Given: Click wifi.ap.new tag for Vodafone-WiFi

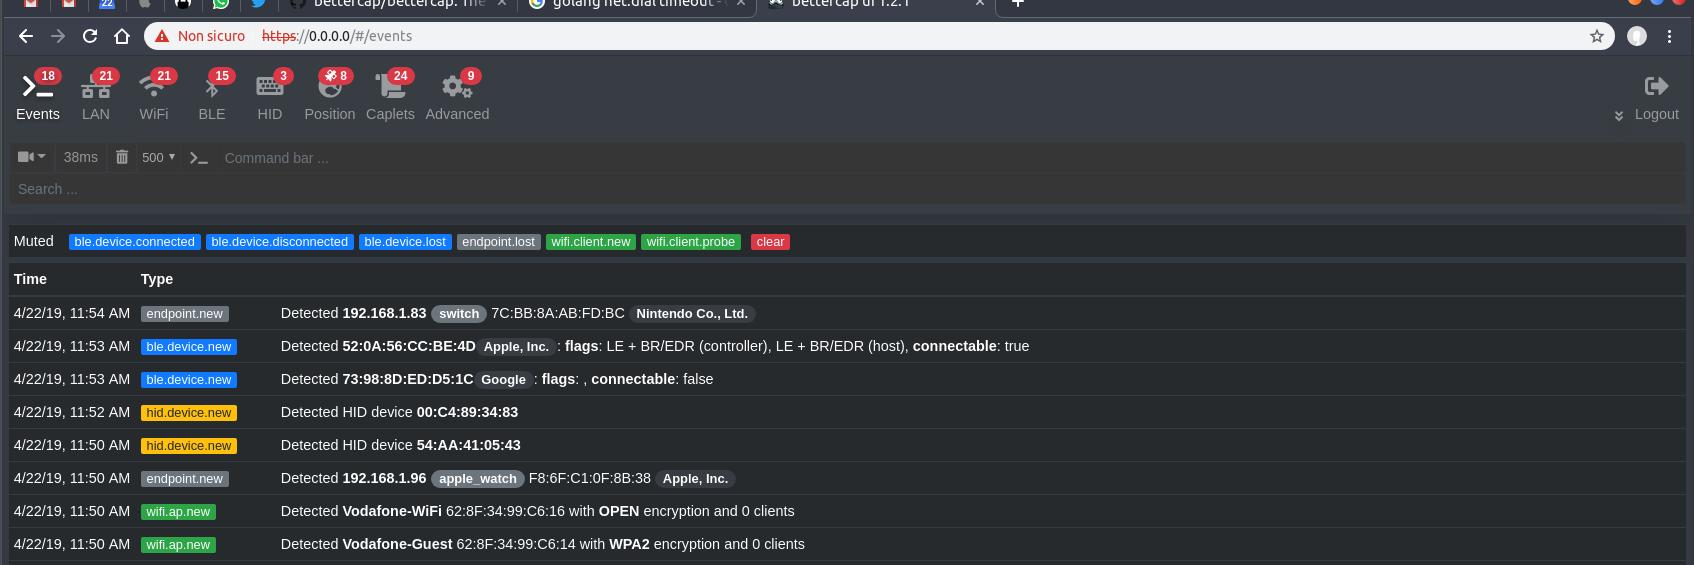Looking at the screenshot, I should (x=178, y=512).
